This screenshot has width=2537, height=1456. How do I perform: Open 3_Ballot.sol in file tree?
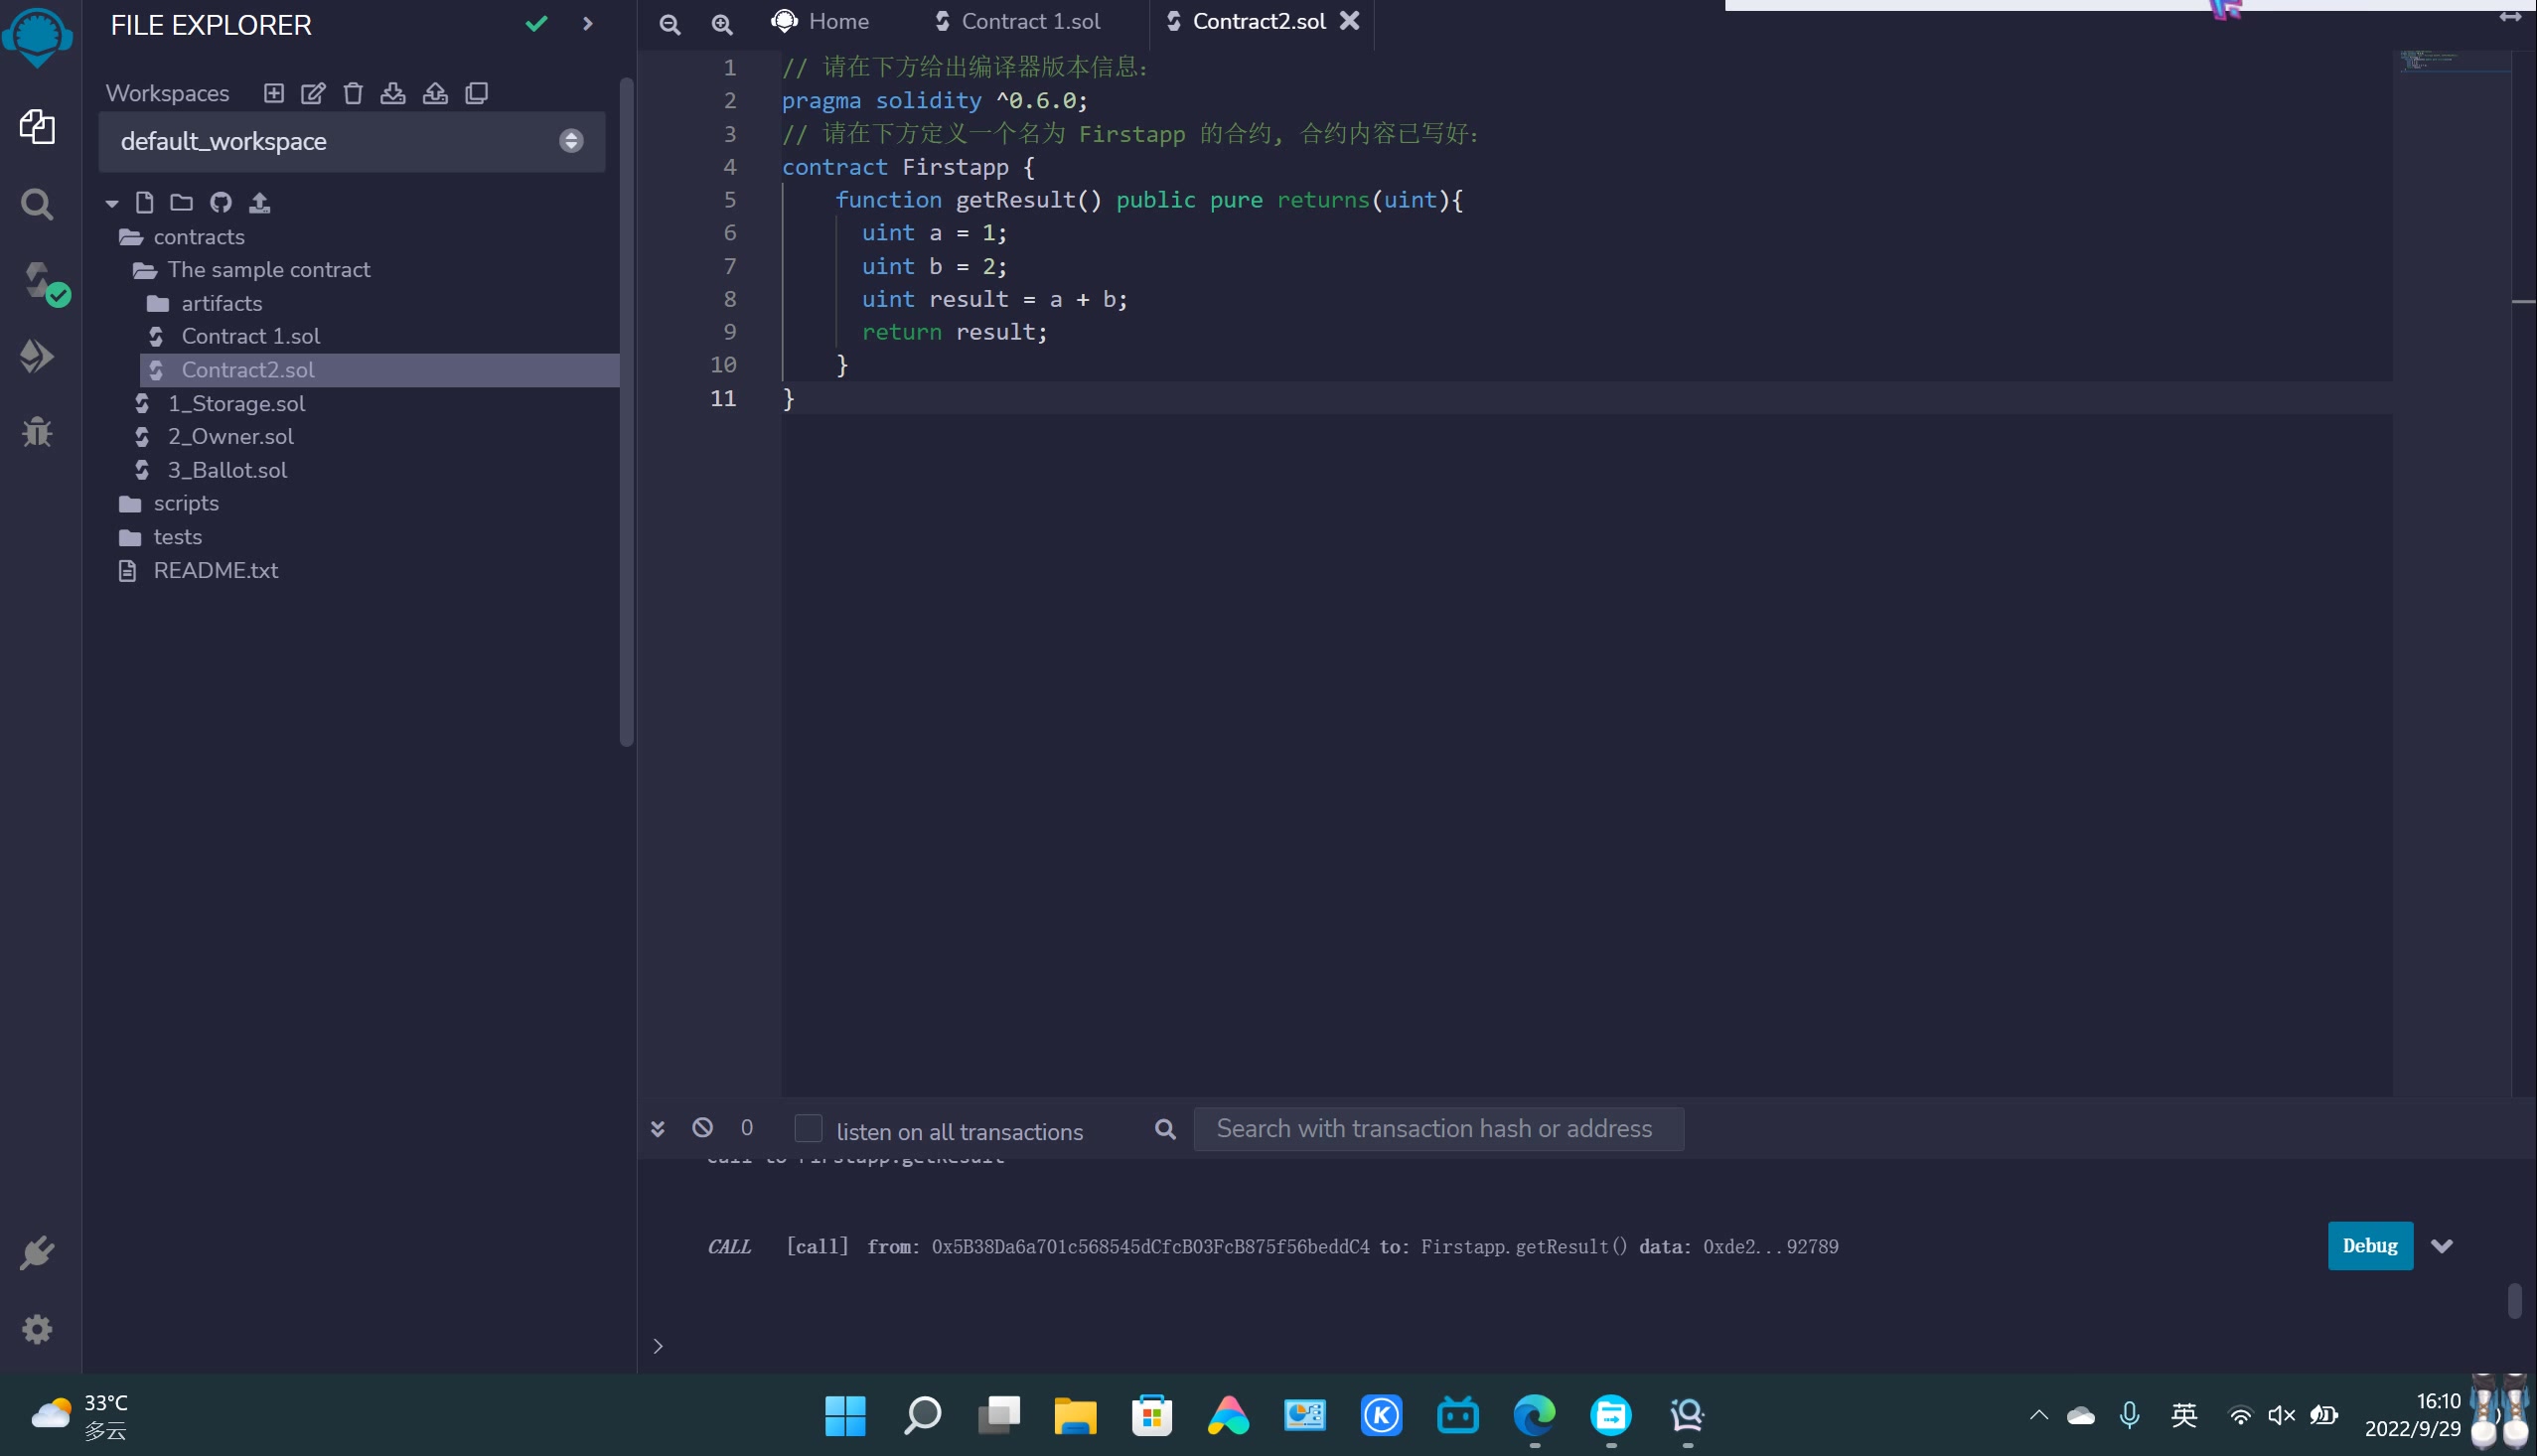[227, 470]
